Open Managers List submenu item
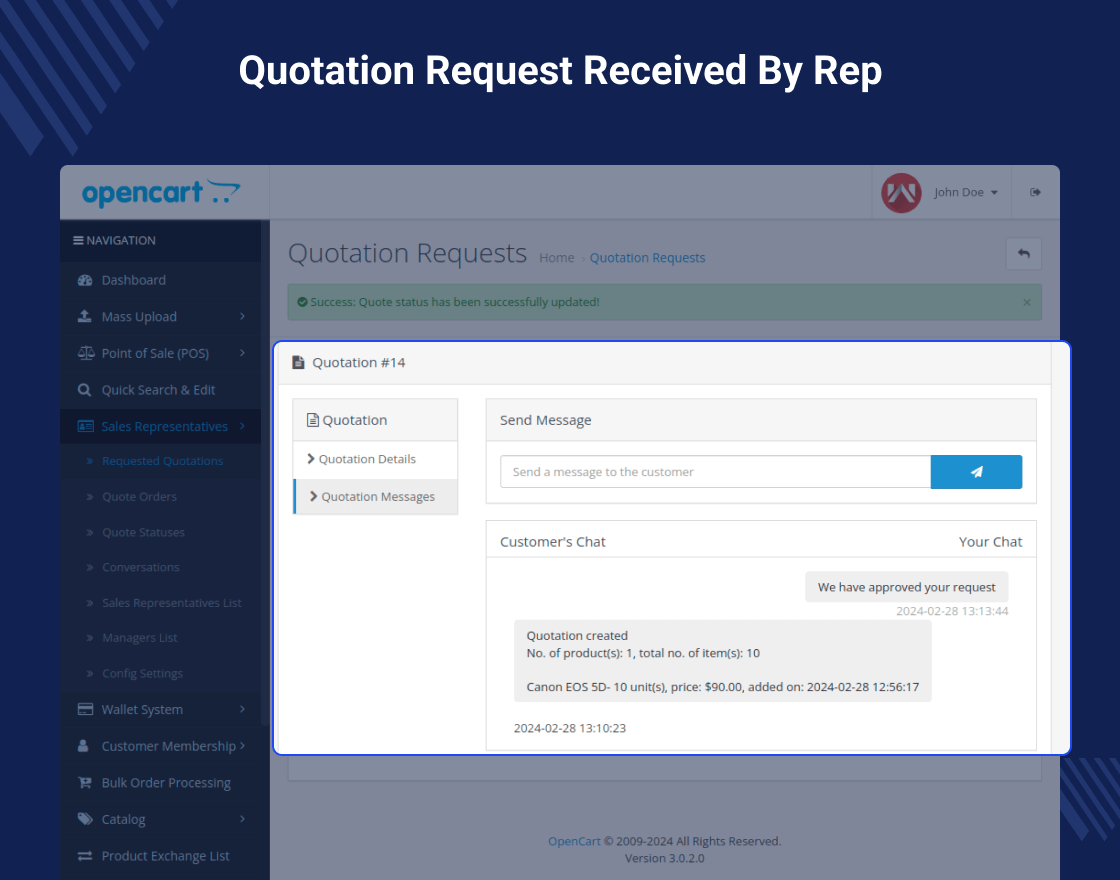This screenshot has height=880, width=1120. [x=139, y=638]
